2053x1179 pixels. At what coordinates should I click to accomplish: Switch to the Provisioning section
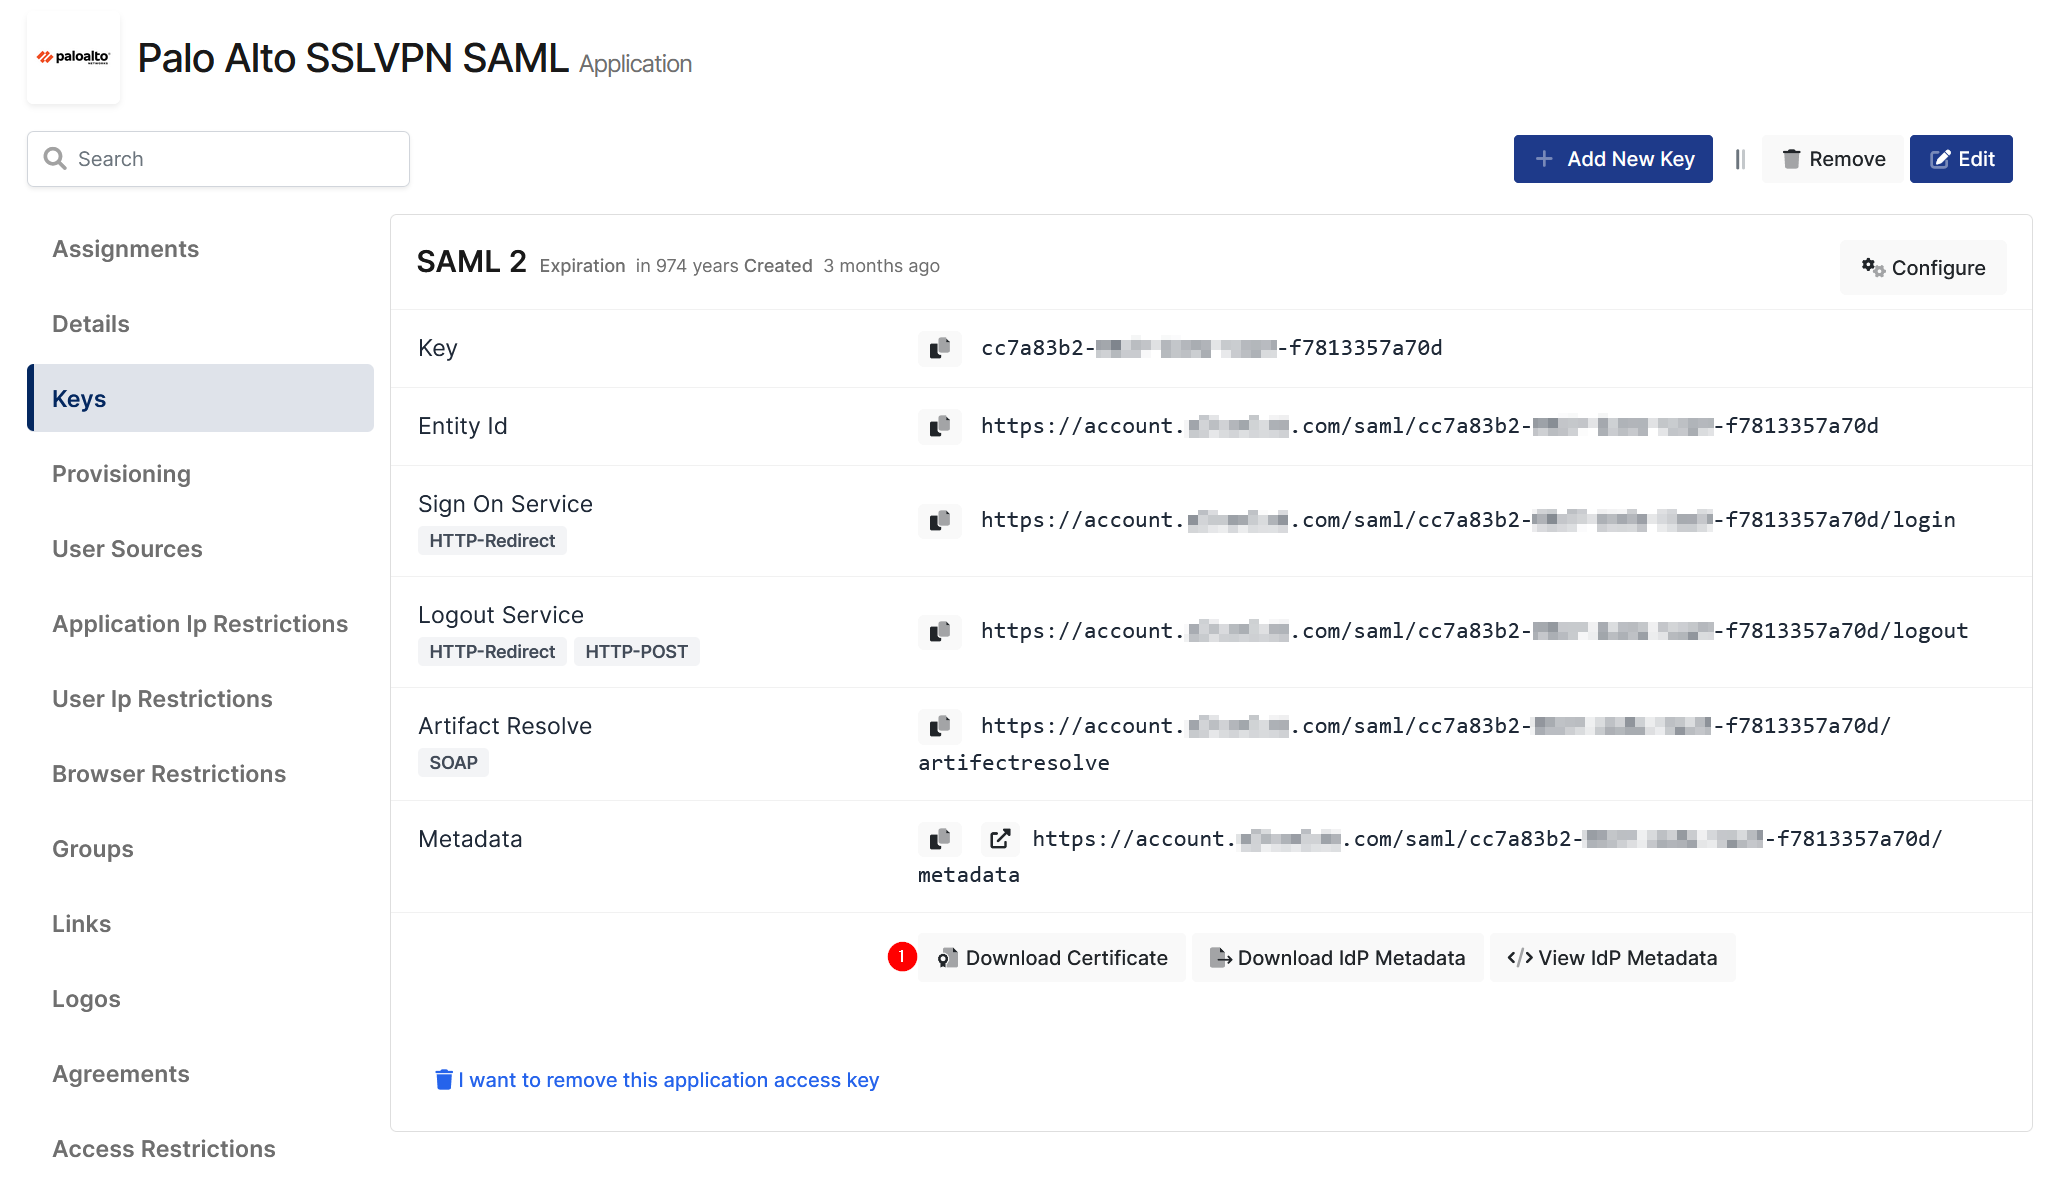point(121,474)
